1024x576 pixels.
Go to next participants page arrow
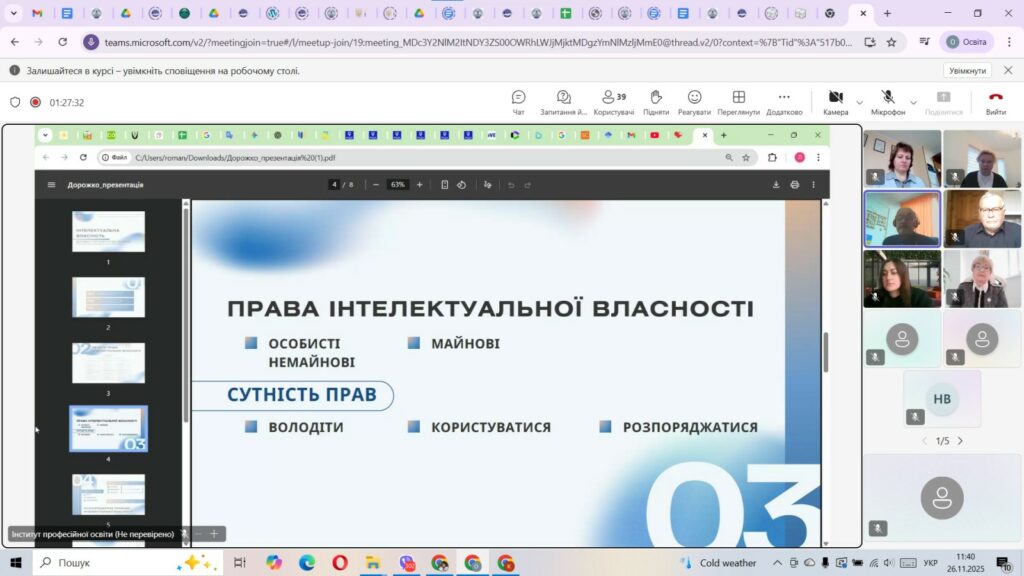[960, 441]
